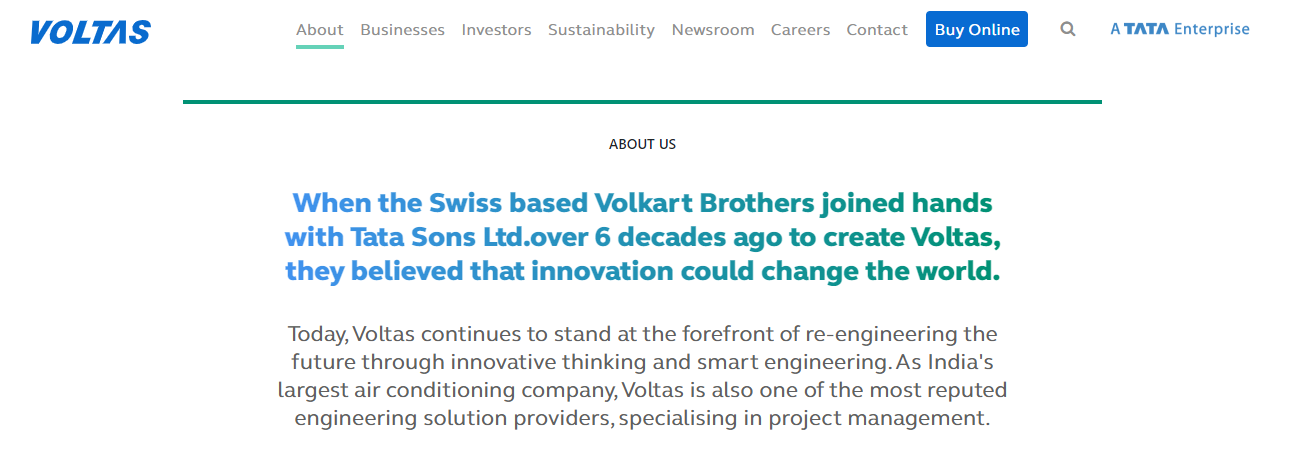This screenshot has width=1302, height=449.
Task: Click the paragraph line starting 'Today, Voltas continues'
Action: [642, 333]
